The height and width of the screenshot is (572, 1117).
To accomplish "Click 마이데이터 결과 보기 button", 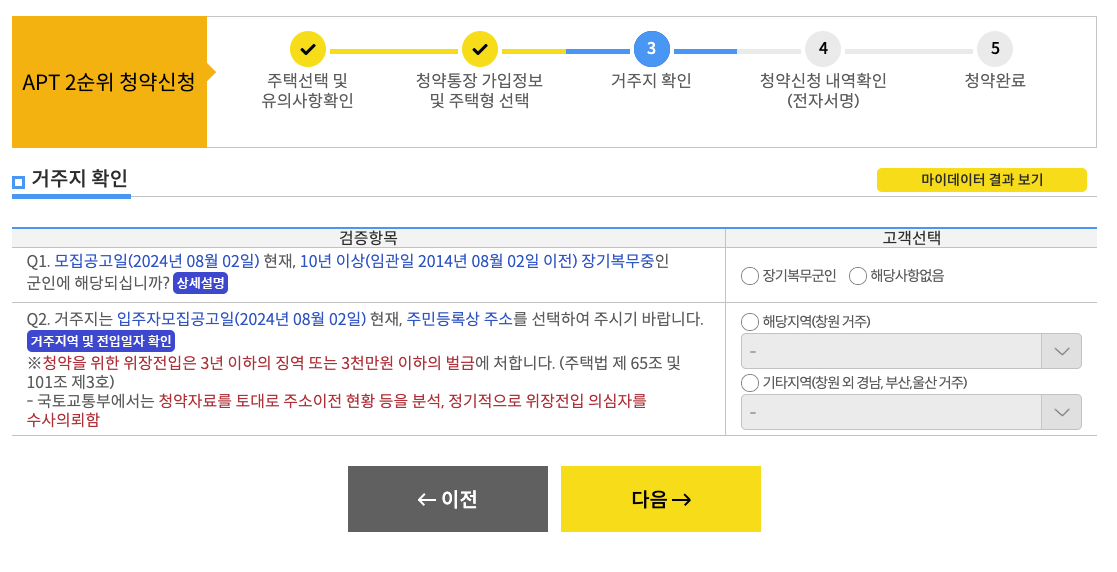I will click(982, 180).
